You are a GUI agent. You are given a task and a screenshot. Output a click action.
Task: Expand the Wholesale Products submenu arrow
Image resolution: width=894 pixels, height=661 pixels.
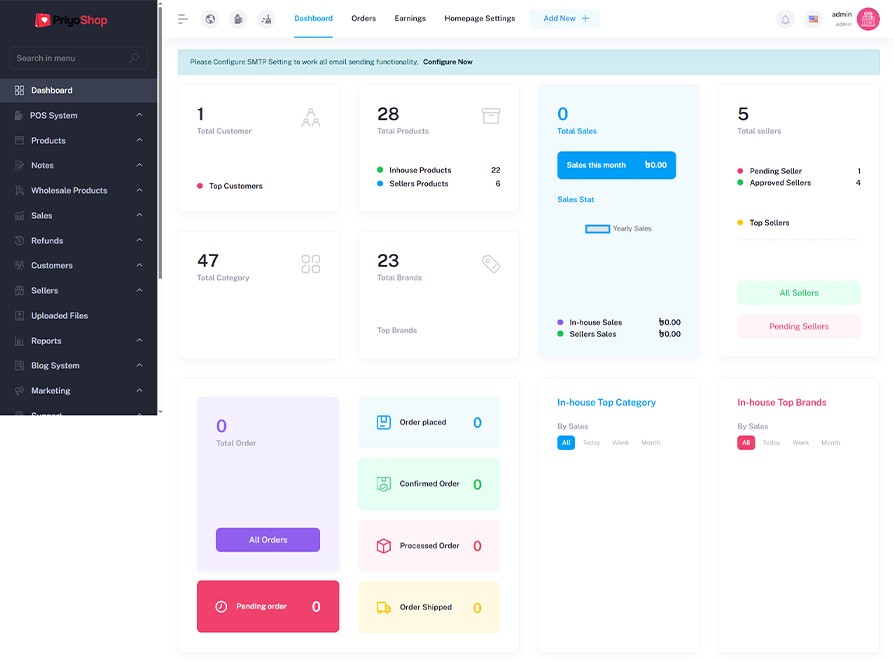pos(139,190)
